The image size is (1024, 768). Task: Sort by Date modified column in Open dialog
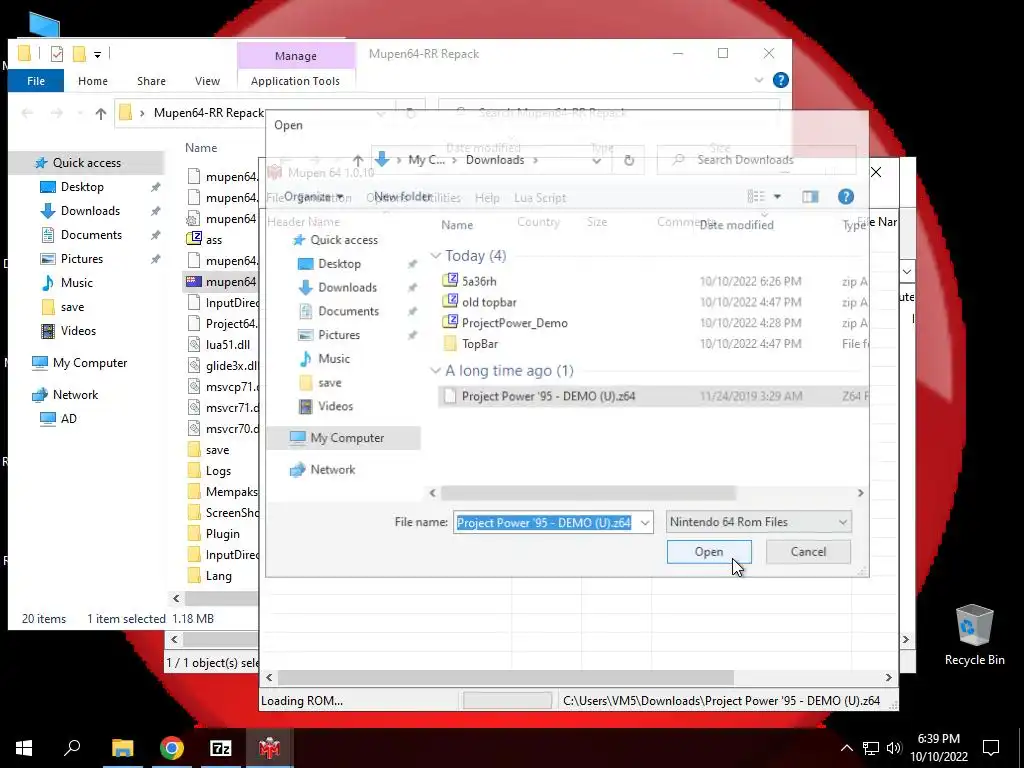(x=737, y=225)
